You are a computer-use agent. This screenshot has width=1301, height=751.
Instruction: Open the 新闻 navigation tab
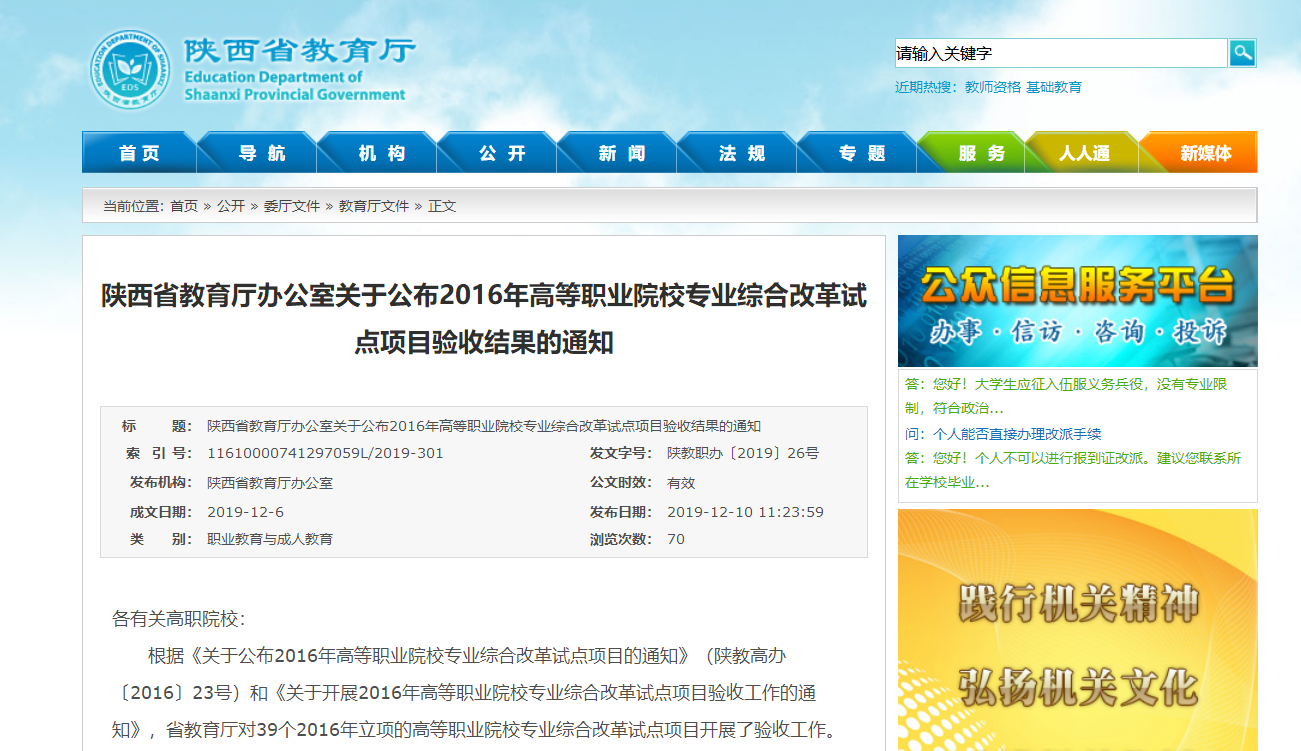[x=622, y=153]
